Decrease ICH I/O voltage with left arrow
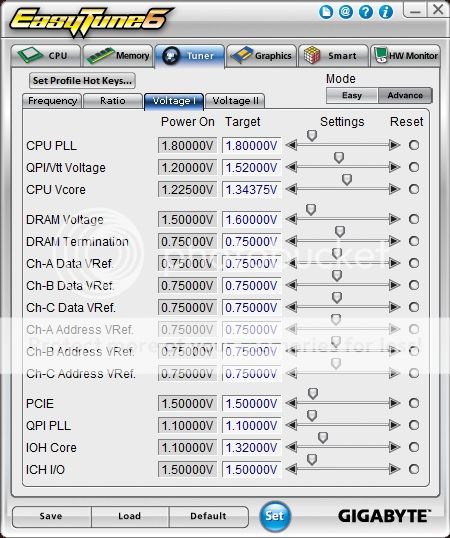The height and width of the screenshot is (538, 450). coord(291,469)
